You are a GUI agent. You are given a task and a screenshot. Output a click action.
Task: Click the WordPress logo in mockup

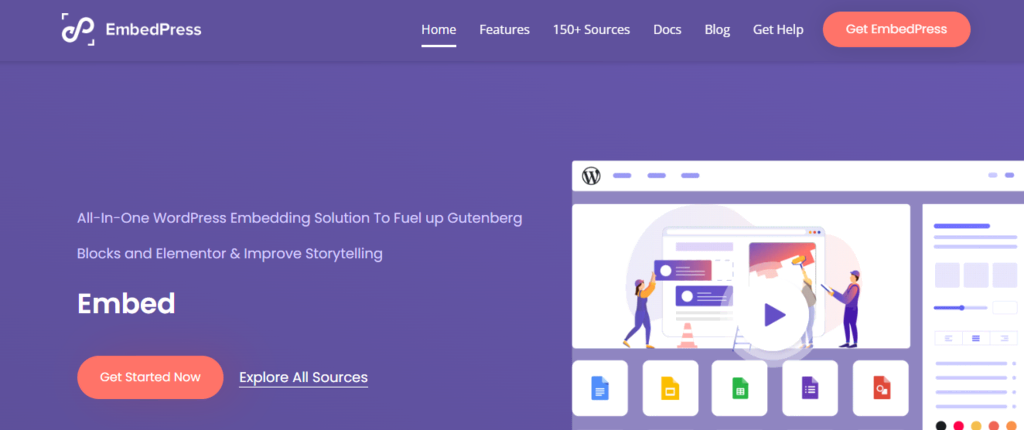(591, 176)
